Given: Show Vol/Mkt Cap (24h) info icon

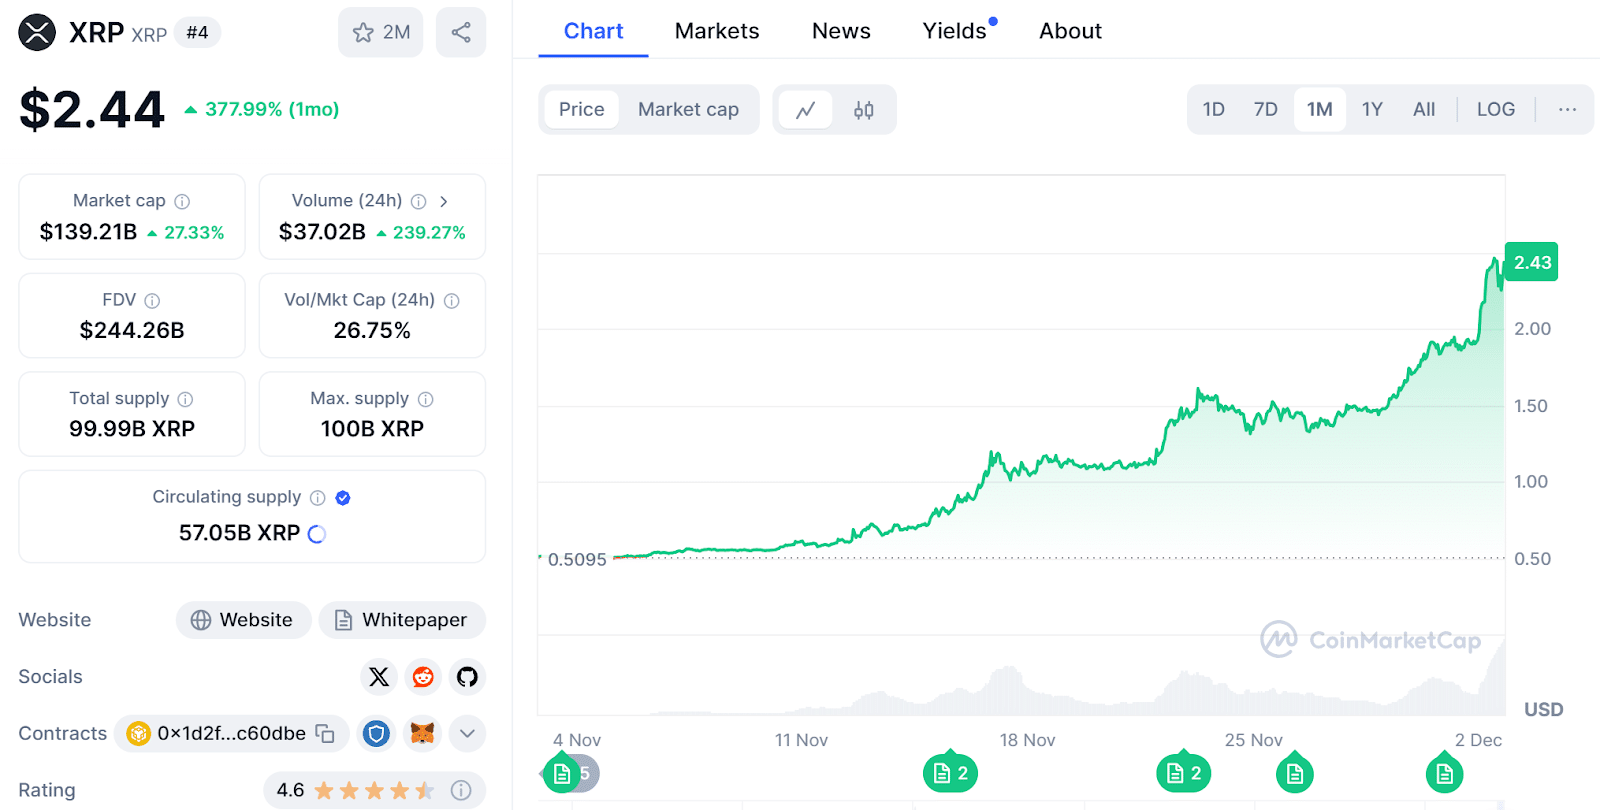Looking at the screenshot, I should tap(452, 300).
